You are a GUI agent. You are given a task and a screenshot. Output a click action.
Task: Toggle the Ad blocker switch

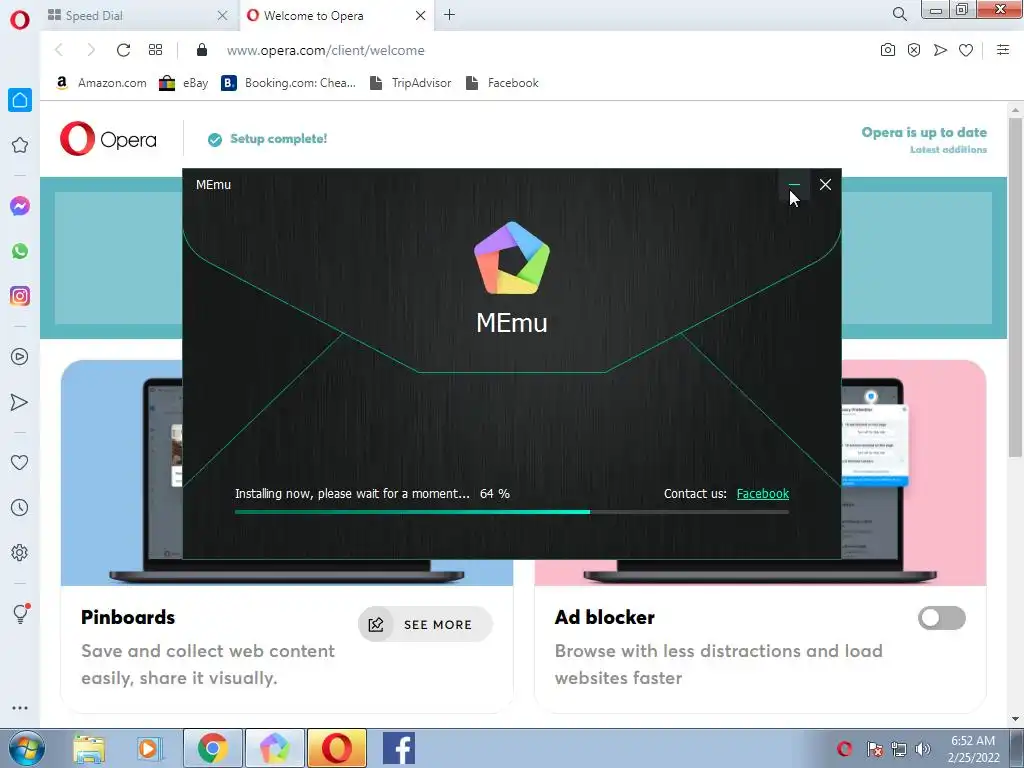pyautogui.click(x=941, y=618)
